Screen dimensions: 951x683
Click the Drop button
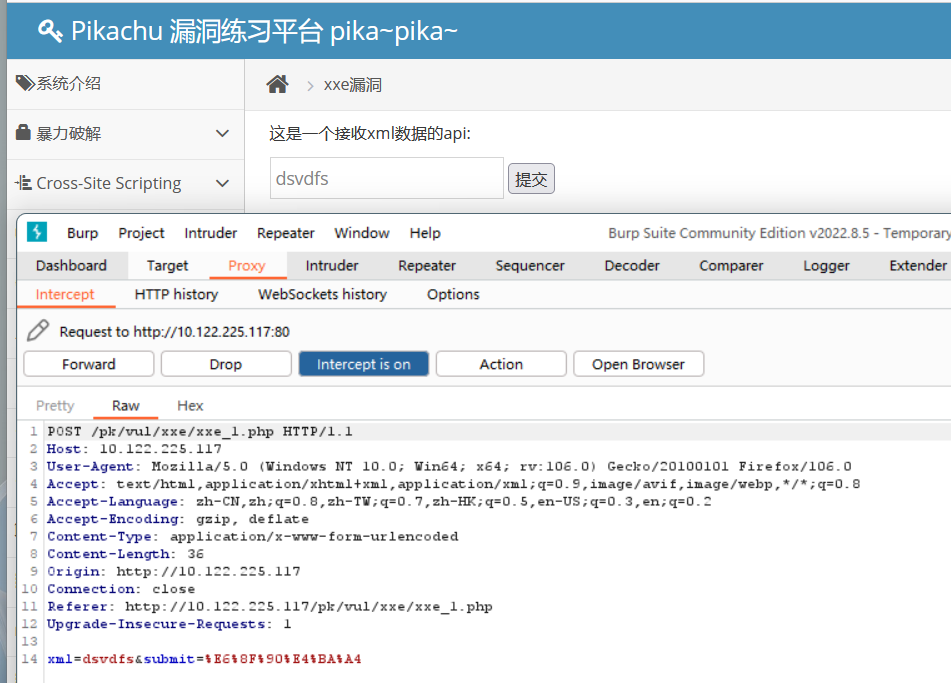pyautogui.click(x=226, y=364)
